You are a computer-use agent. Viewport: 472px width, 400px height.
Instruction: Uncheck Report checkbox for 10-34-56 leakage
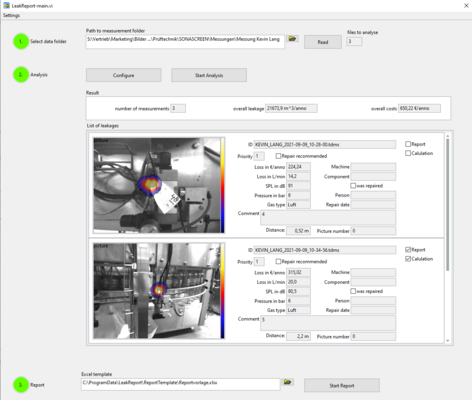[x=408, y=250]
